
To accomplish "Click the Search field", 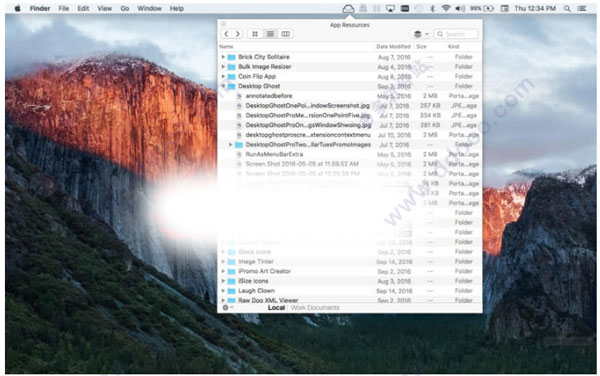I will click(x=456, y=34).
